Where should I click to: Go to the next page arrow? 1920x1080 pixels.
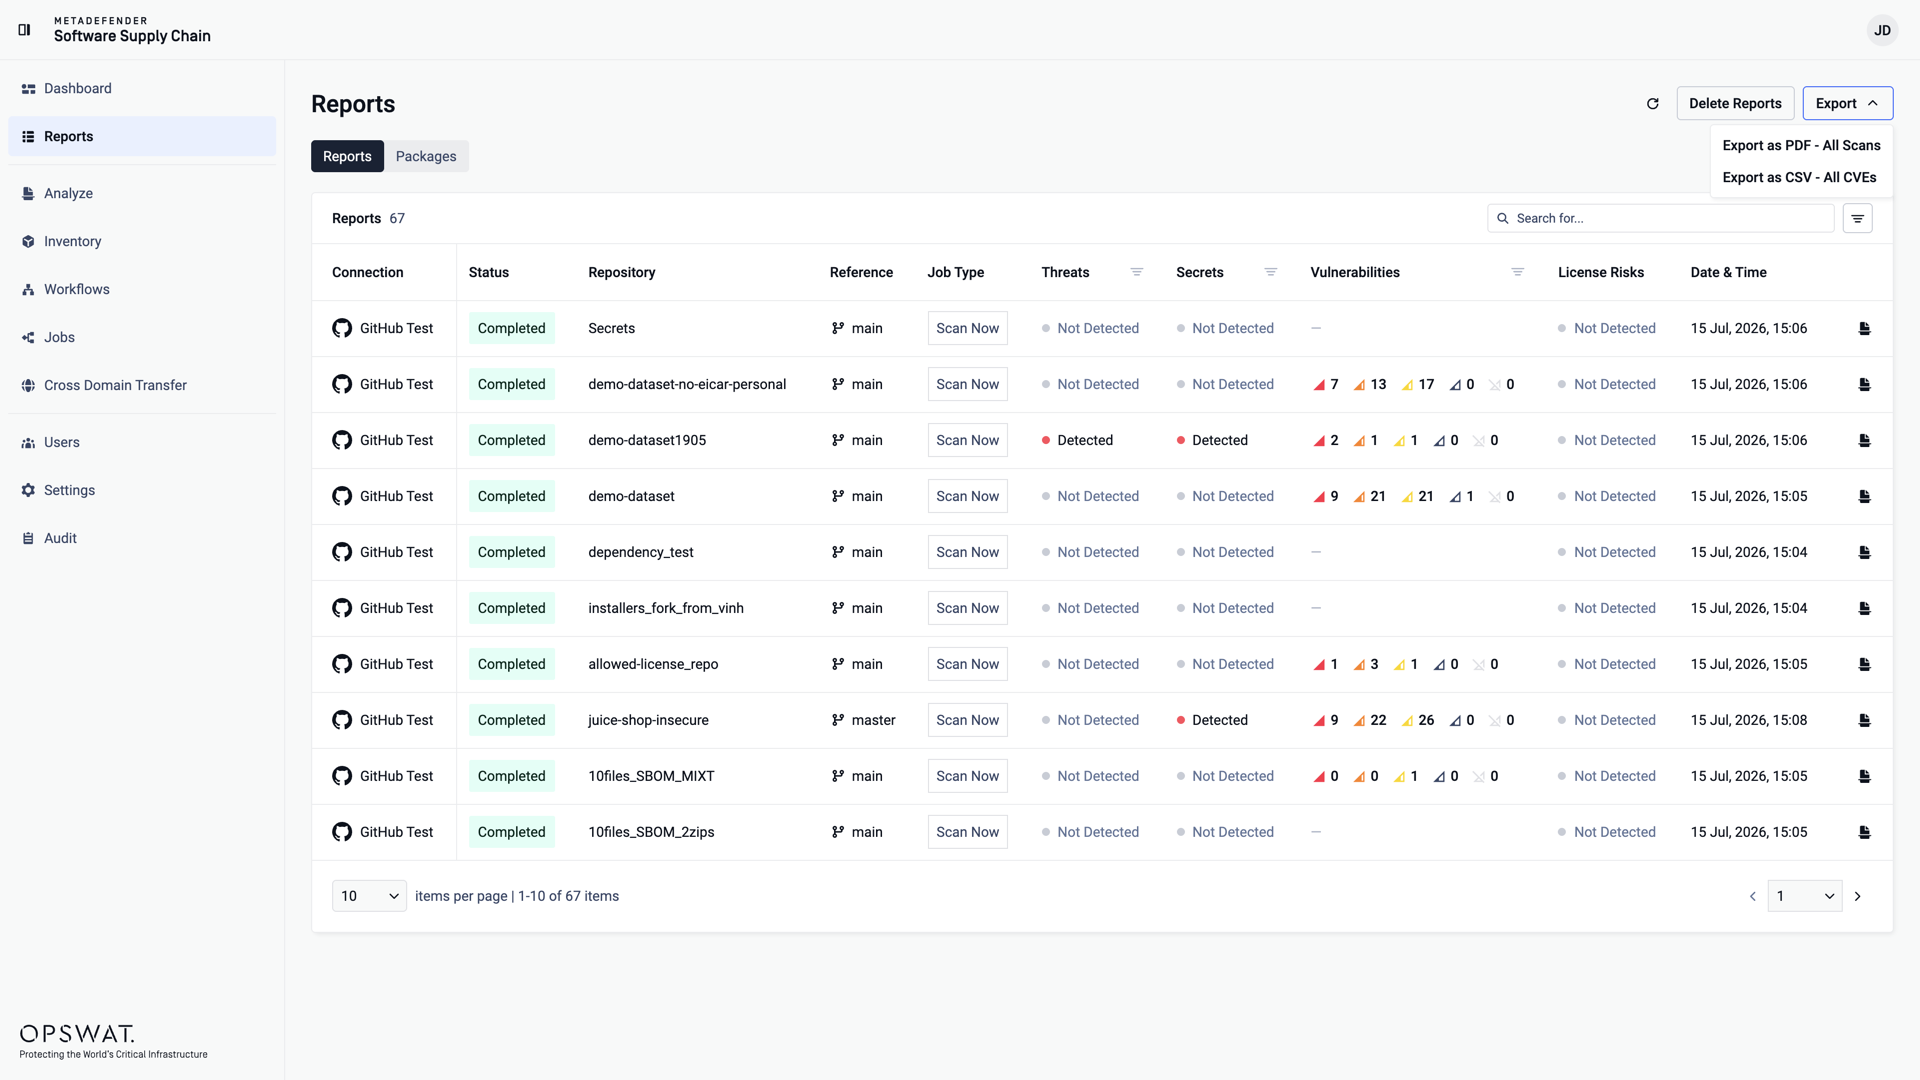pyautogui.click(x=1858, y=896)
